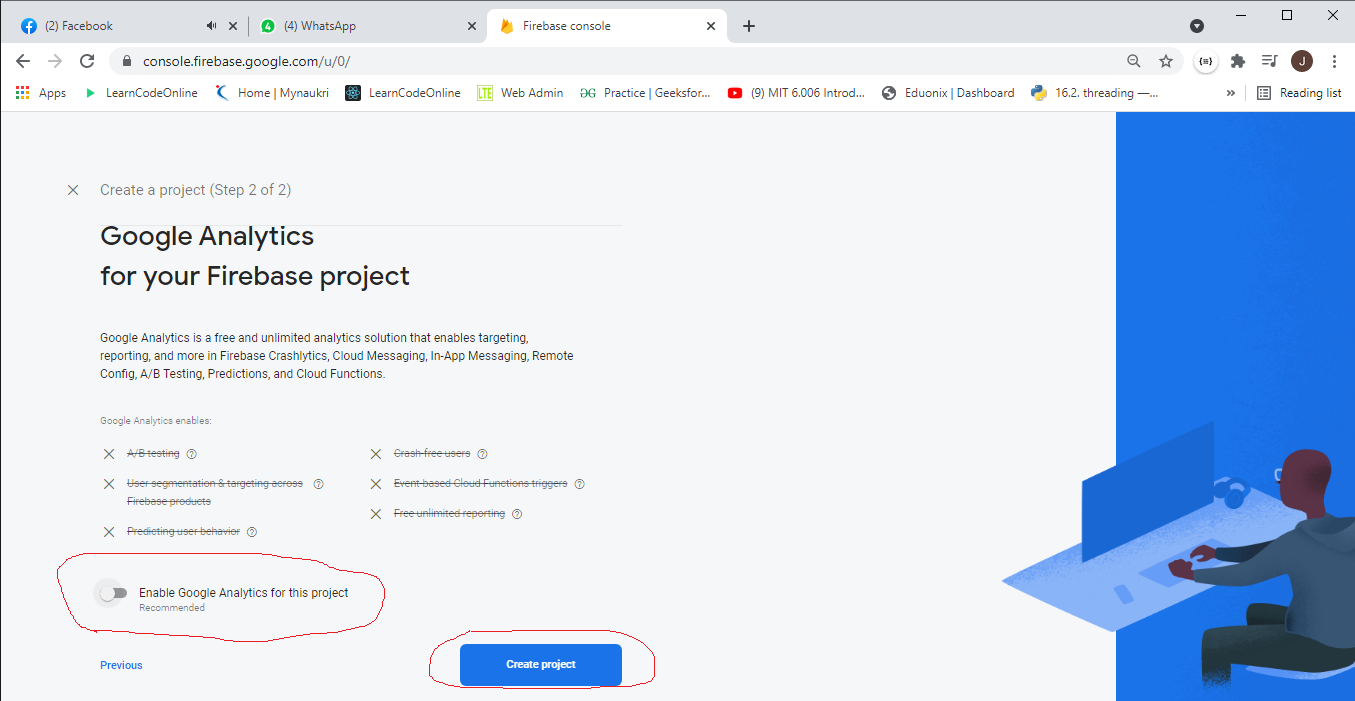Go back with the Previous link
Image resolution: width=1355 pixels, height=701 pixels.
pyautogui.click(x=121, y=665)
